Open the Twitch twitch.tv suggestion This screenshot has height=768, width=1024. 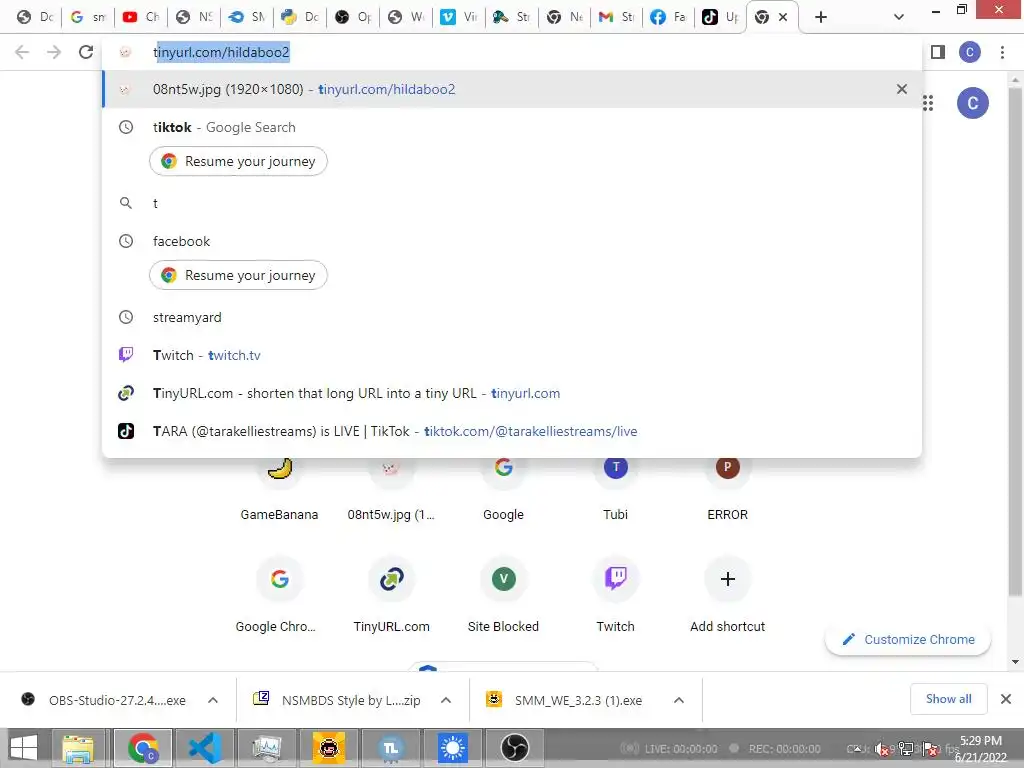tap(512, 355)
